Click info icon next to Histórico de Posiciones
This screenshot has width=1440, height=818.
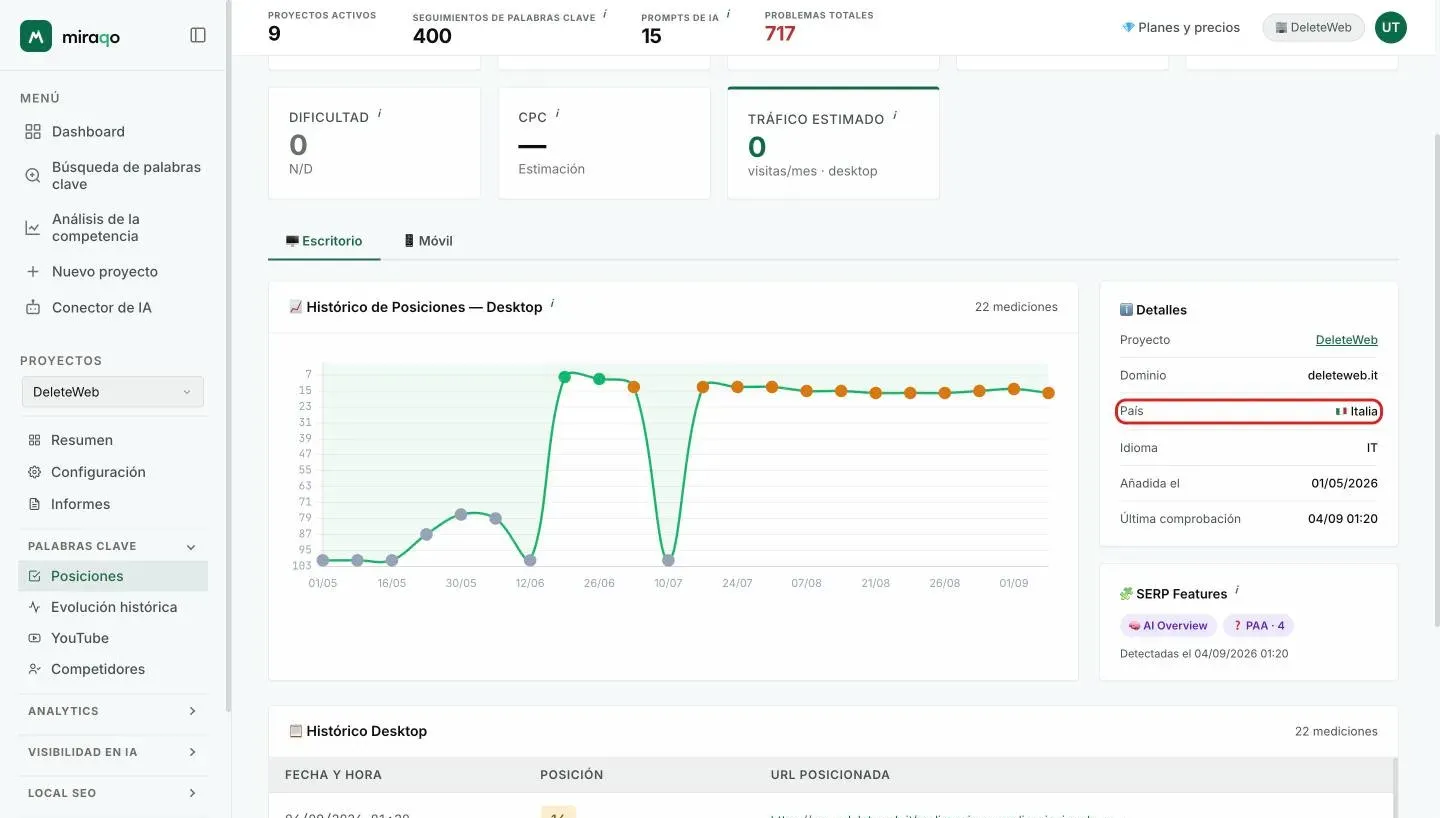click(x=553, y=304)
